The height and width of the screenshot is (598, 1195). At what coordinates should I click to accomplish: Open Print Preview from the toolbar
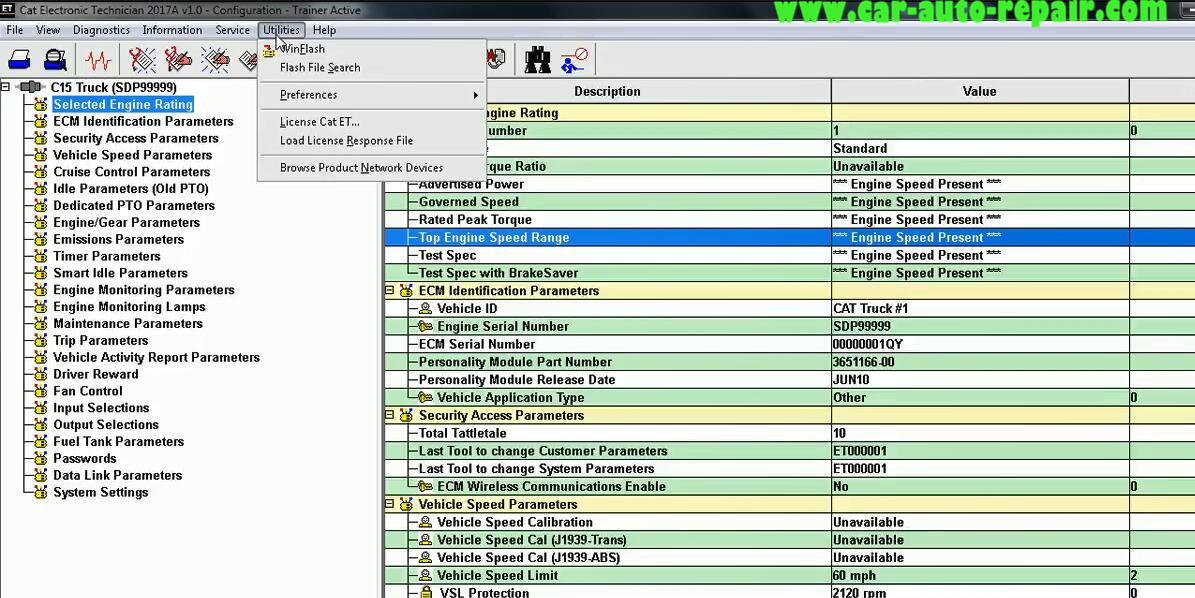tap(55, 59)
